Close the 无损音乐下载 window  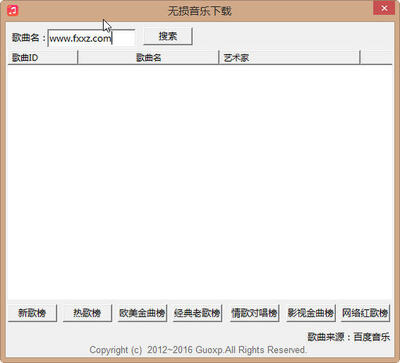click(384, 8)
